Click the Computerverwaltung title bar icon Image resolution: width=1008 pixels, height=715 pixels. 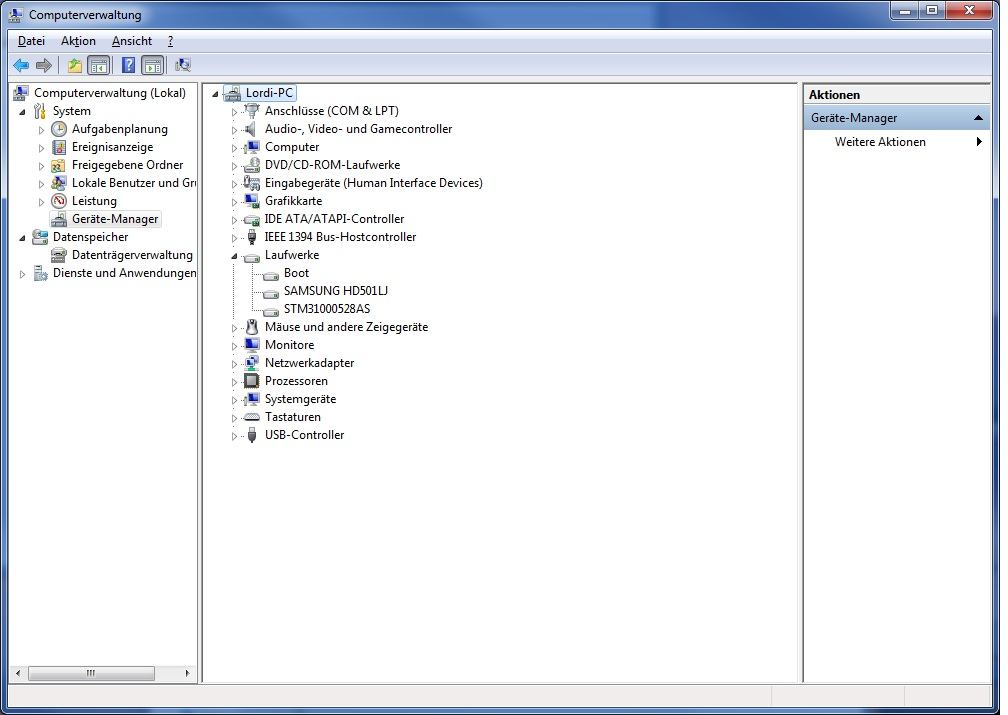point(16,14)
